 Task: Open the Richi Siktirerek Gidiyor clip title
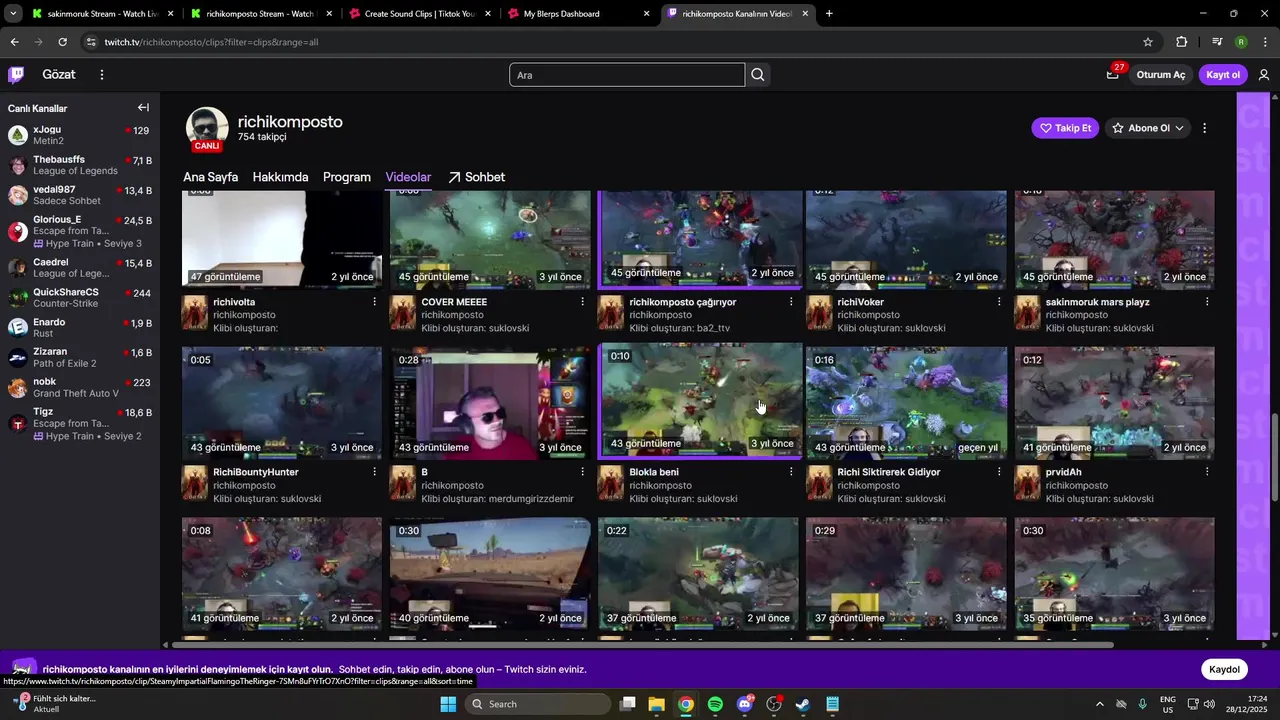[889, 472]
